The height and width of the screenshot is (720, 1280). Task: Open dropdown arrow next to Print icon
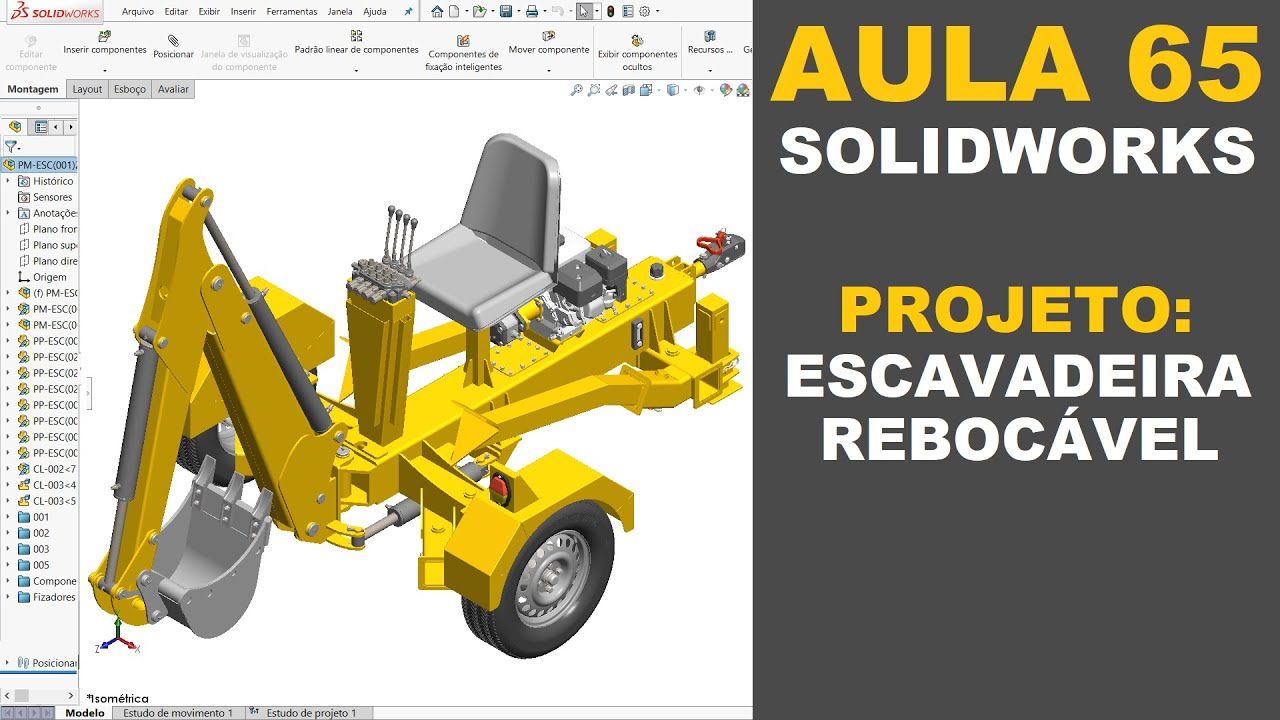pos(544,12)
